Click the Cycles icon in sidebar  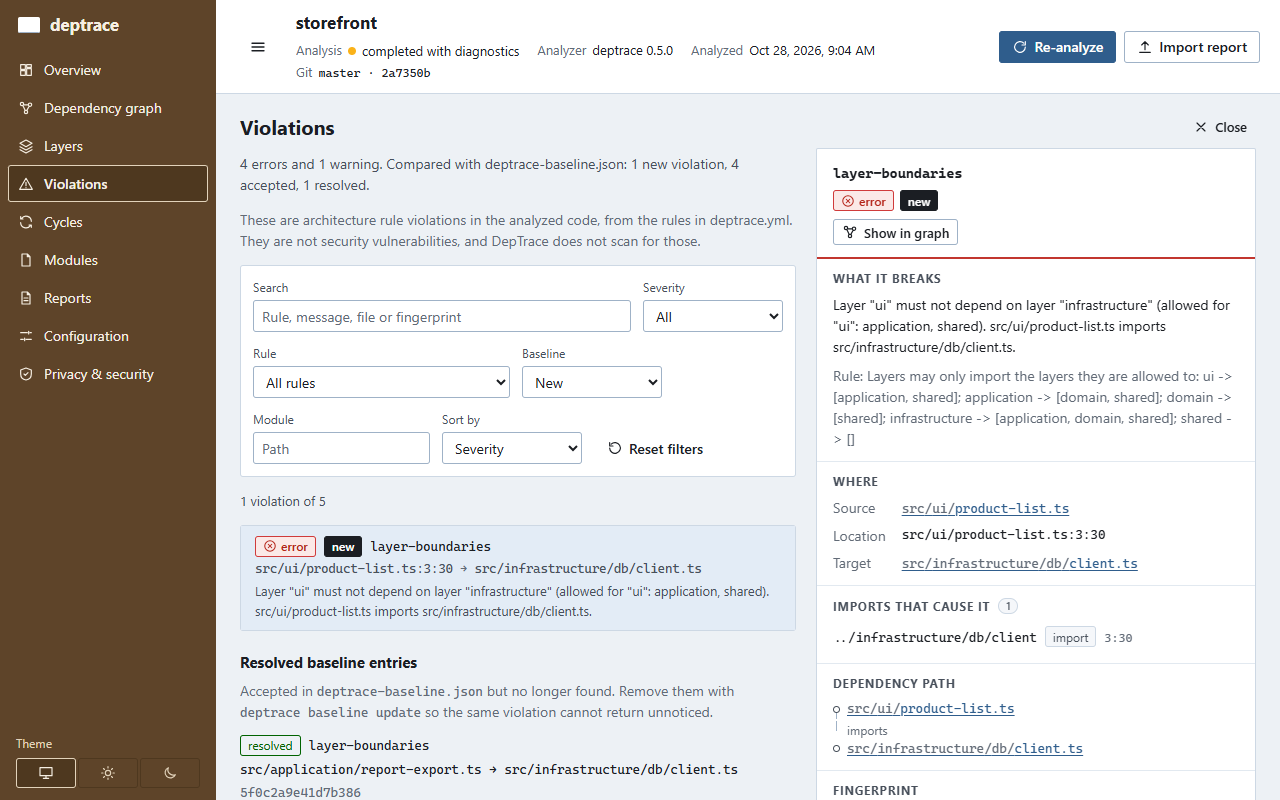pos(26,222)
